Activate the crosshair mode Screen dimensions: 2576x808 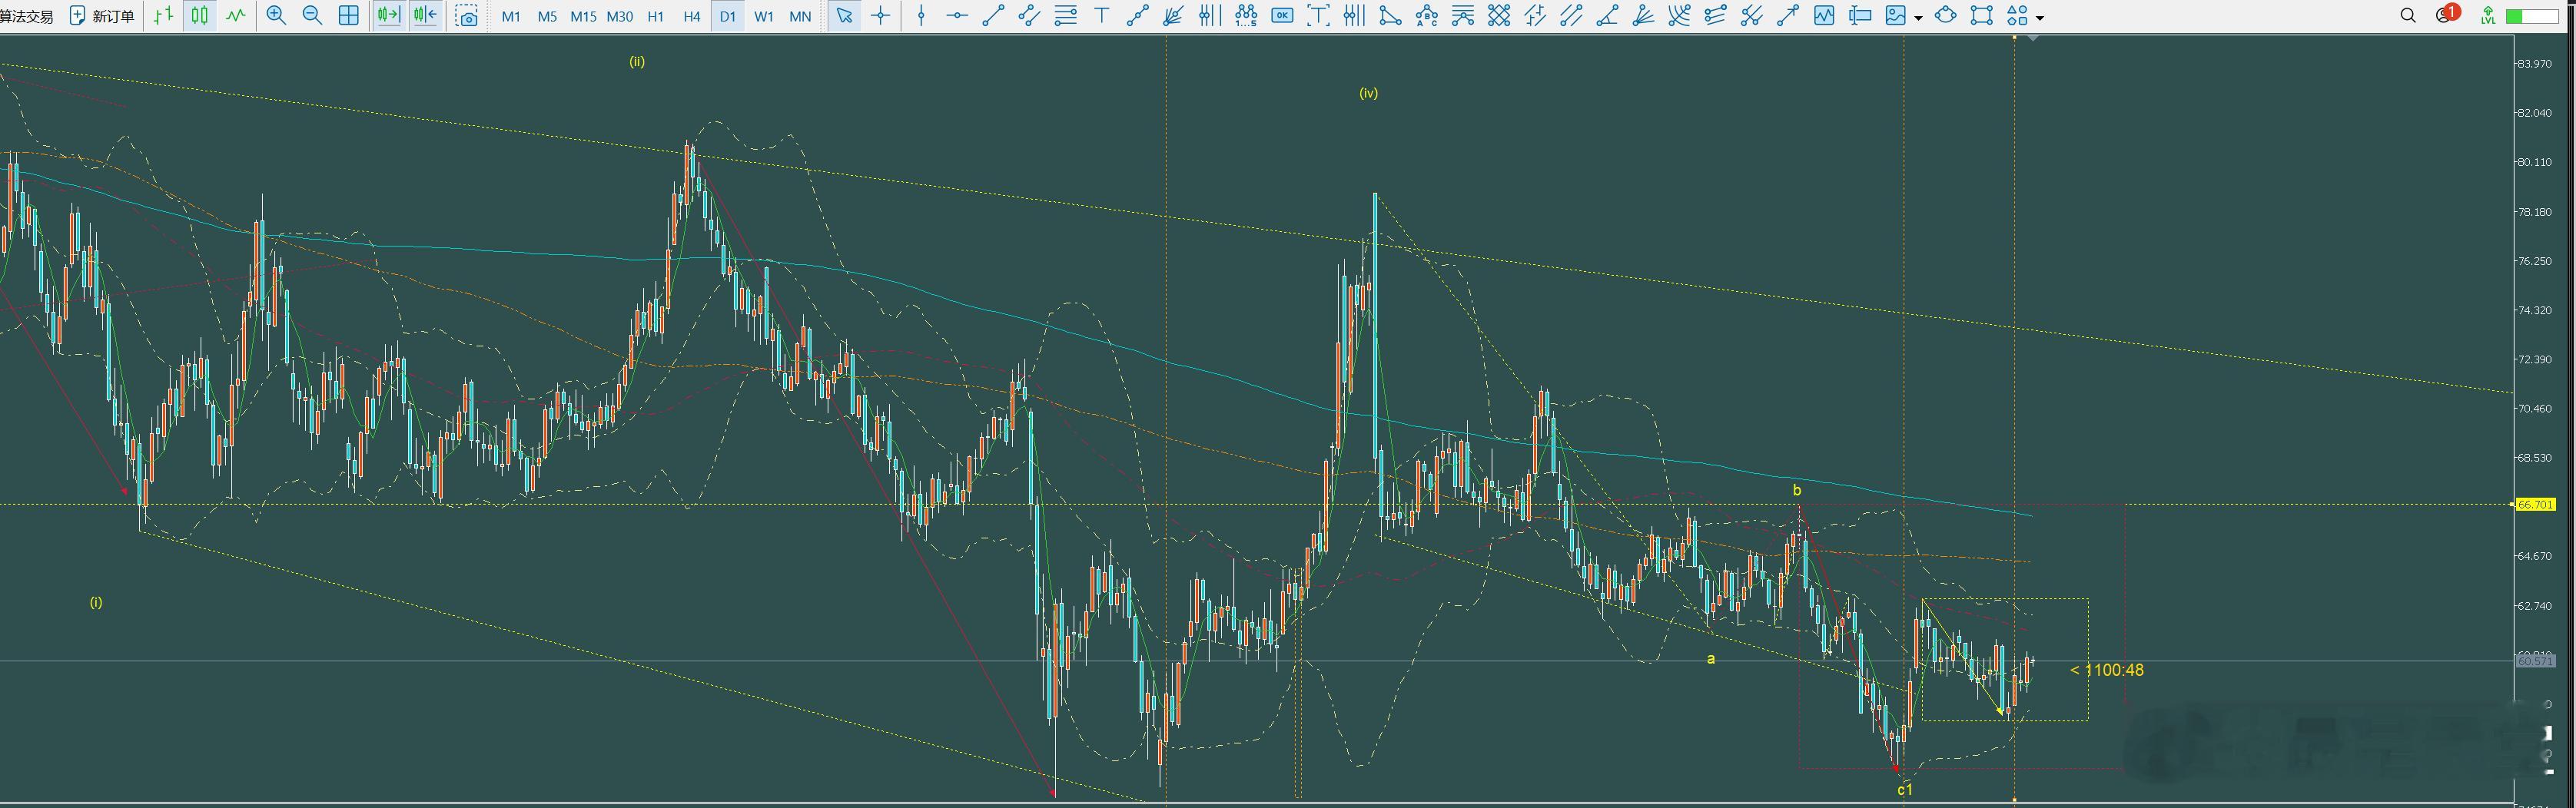[x=881, y=16]
